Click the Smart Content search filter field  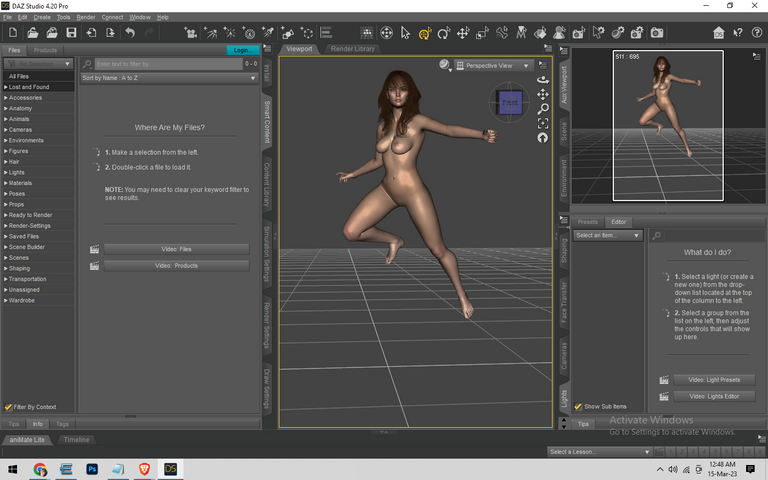168,64
